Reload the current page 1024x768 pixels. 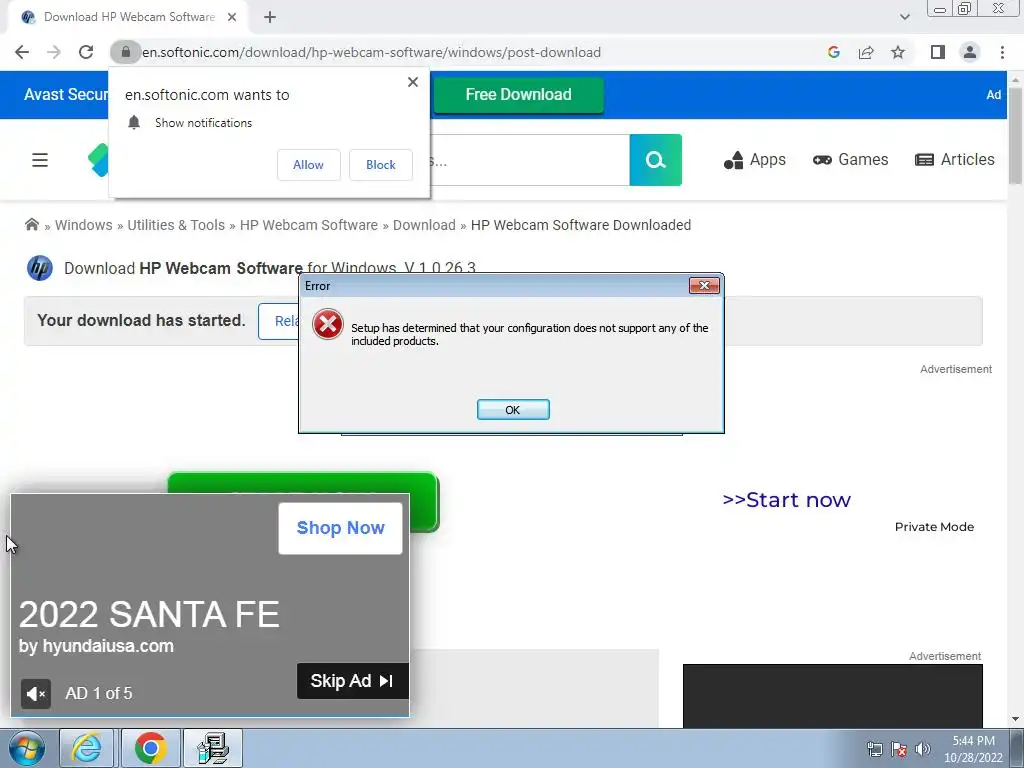(x=86, y=52)
